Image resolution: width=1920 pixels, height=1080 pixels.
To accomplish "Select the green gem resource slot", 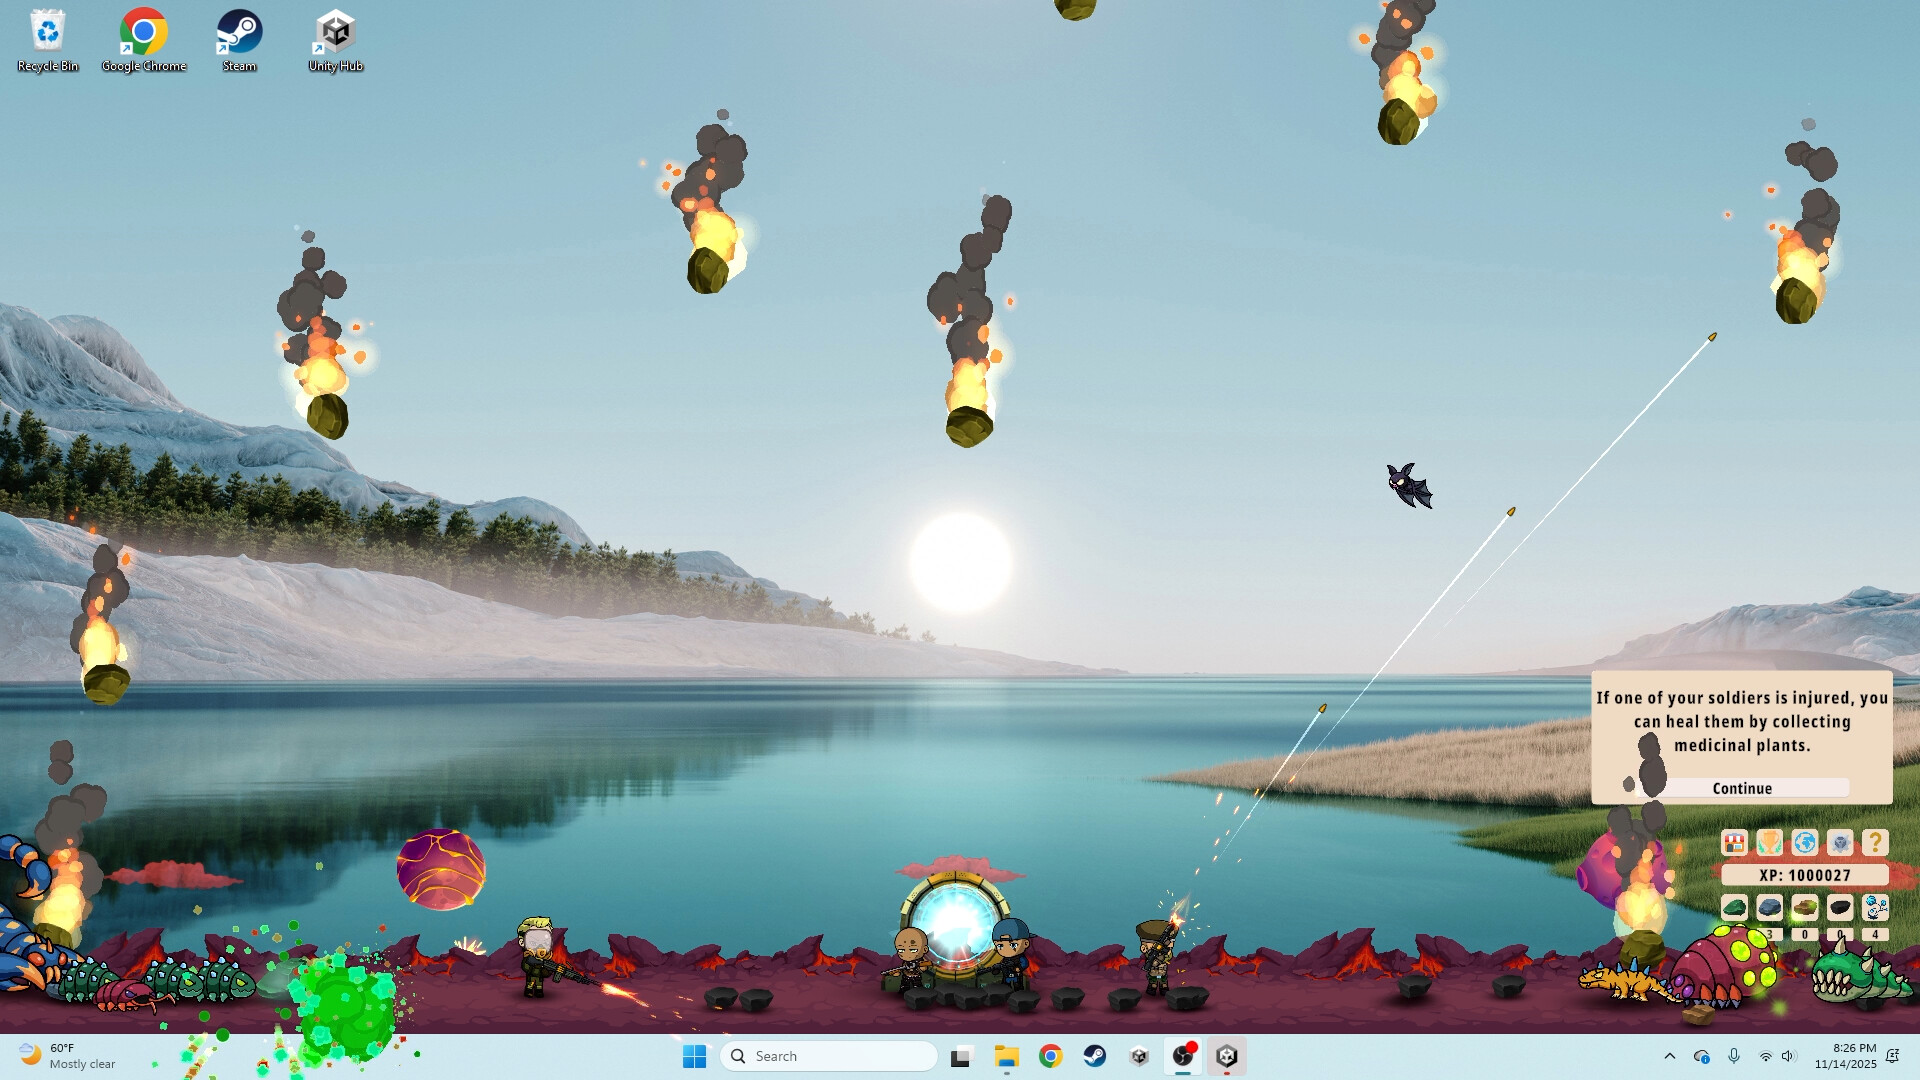I will (1734, 908).
